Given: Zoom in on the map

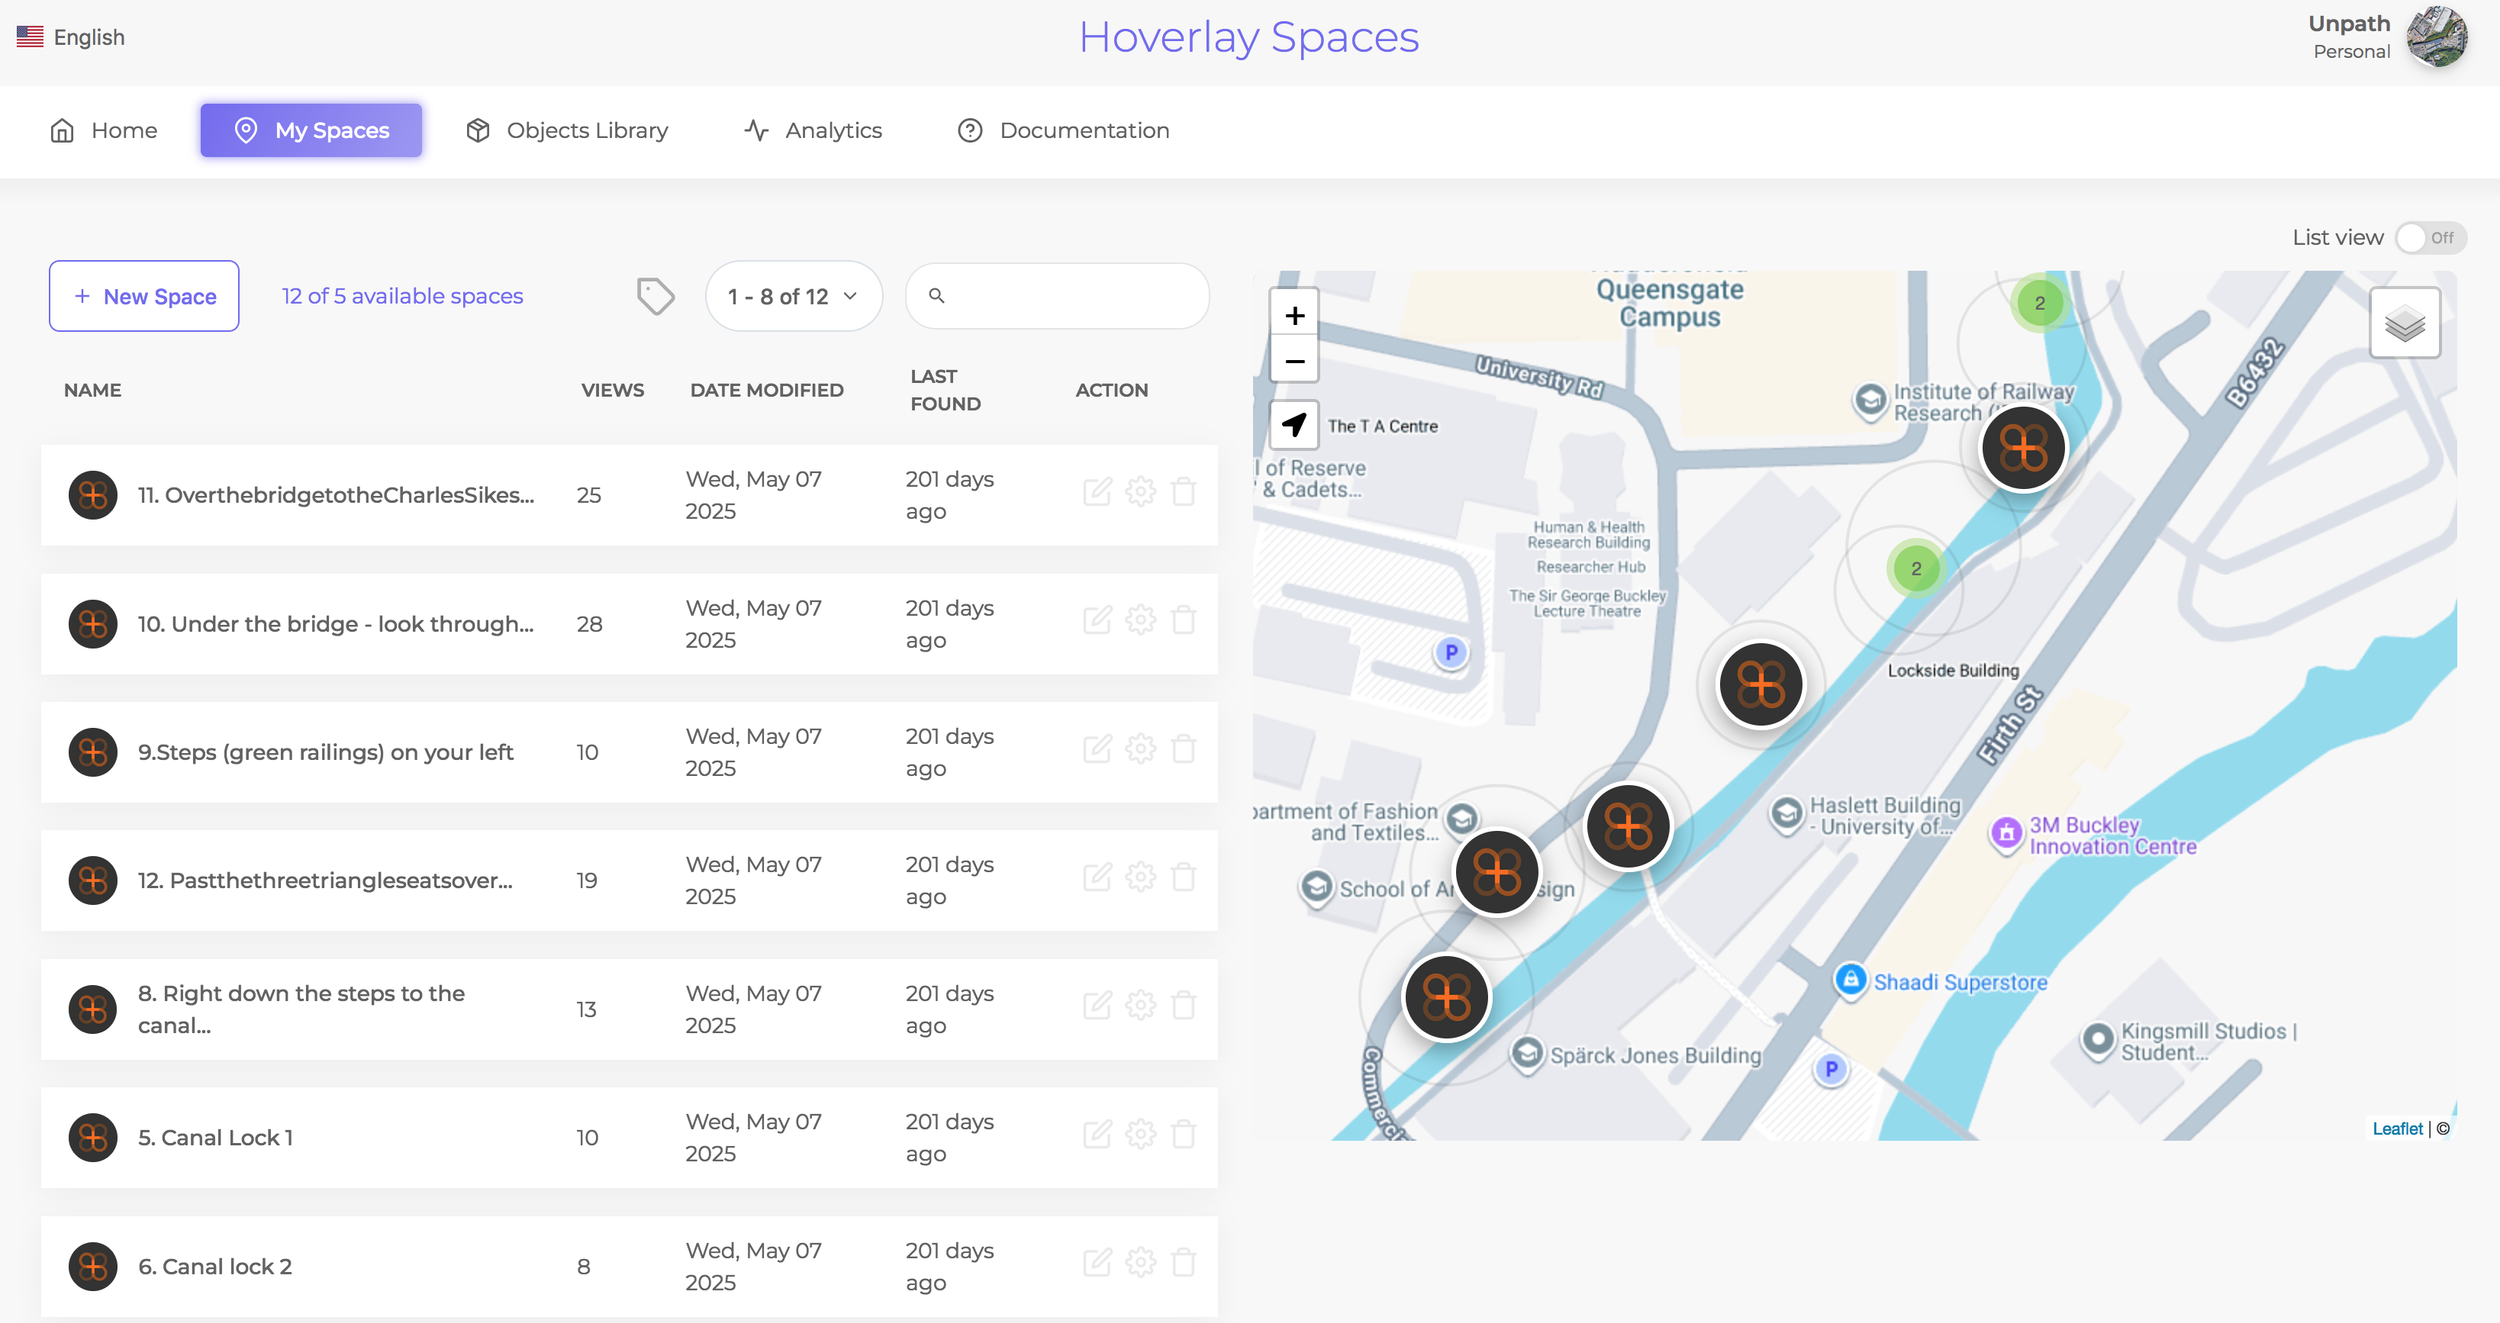Looking at the screenshot, I should (x=1294, y=316).
